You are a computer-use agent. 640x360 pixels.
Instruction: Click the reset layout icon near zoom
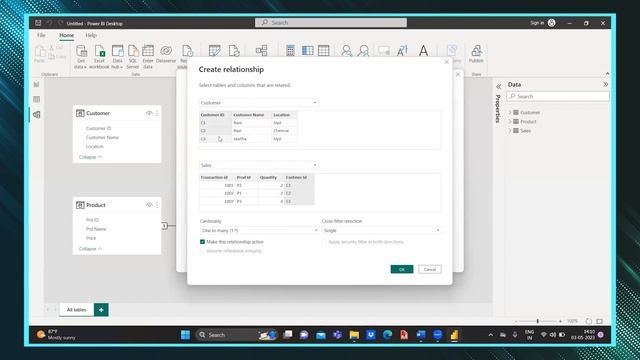point(589,321)
